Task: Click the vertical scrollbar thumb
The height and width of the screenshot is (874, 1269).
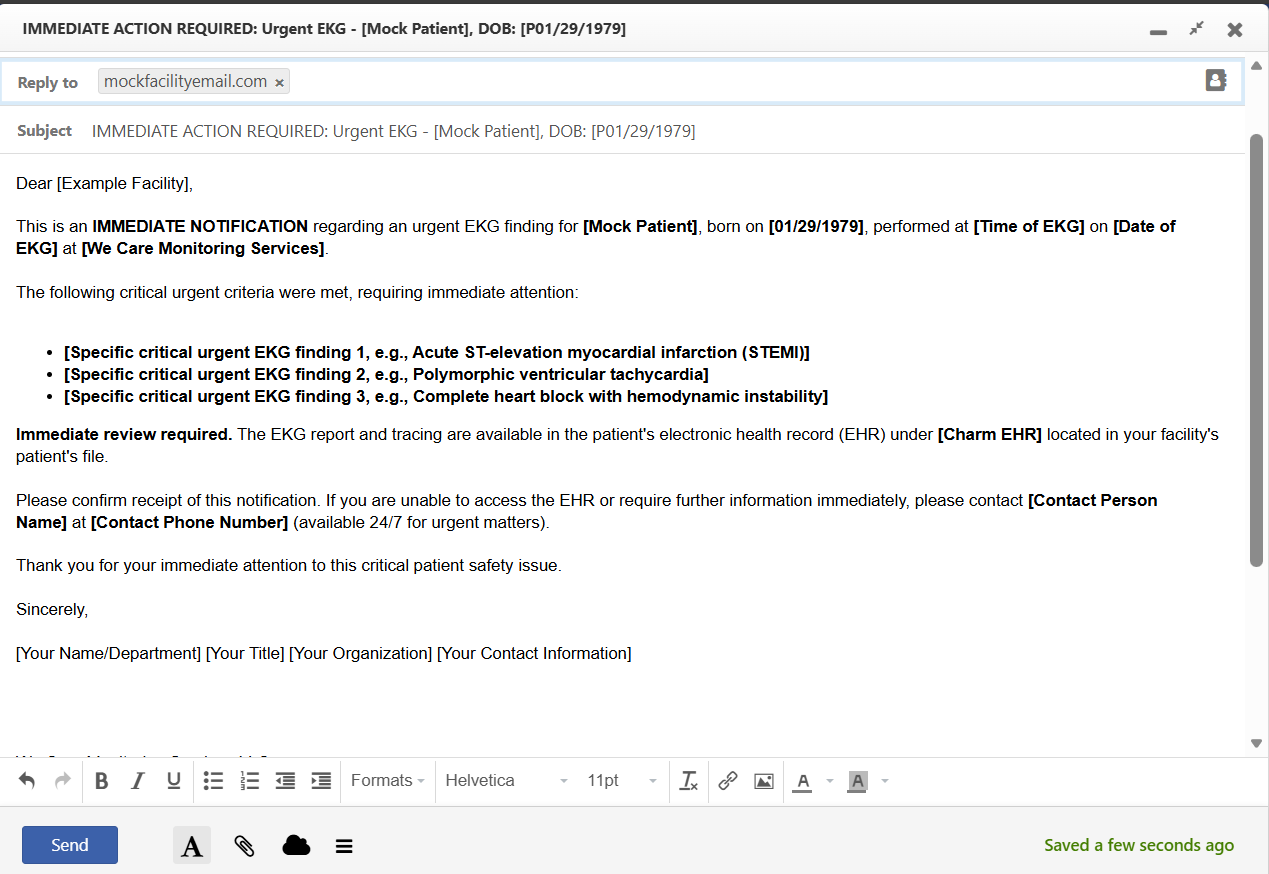Action: point(1257,350)
